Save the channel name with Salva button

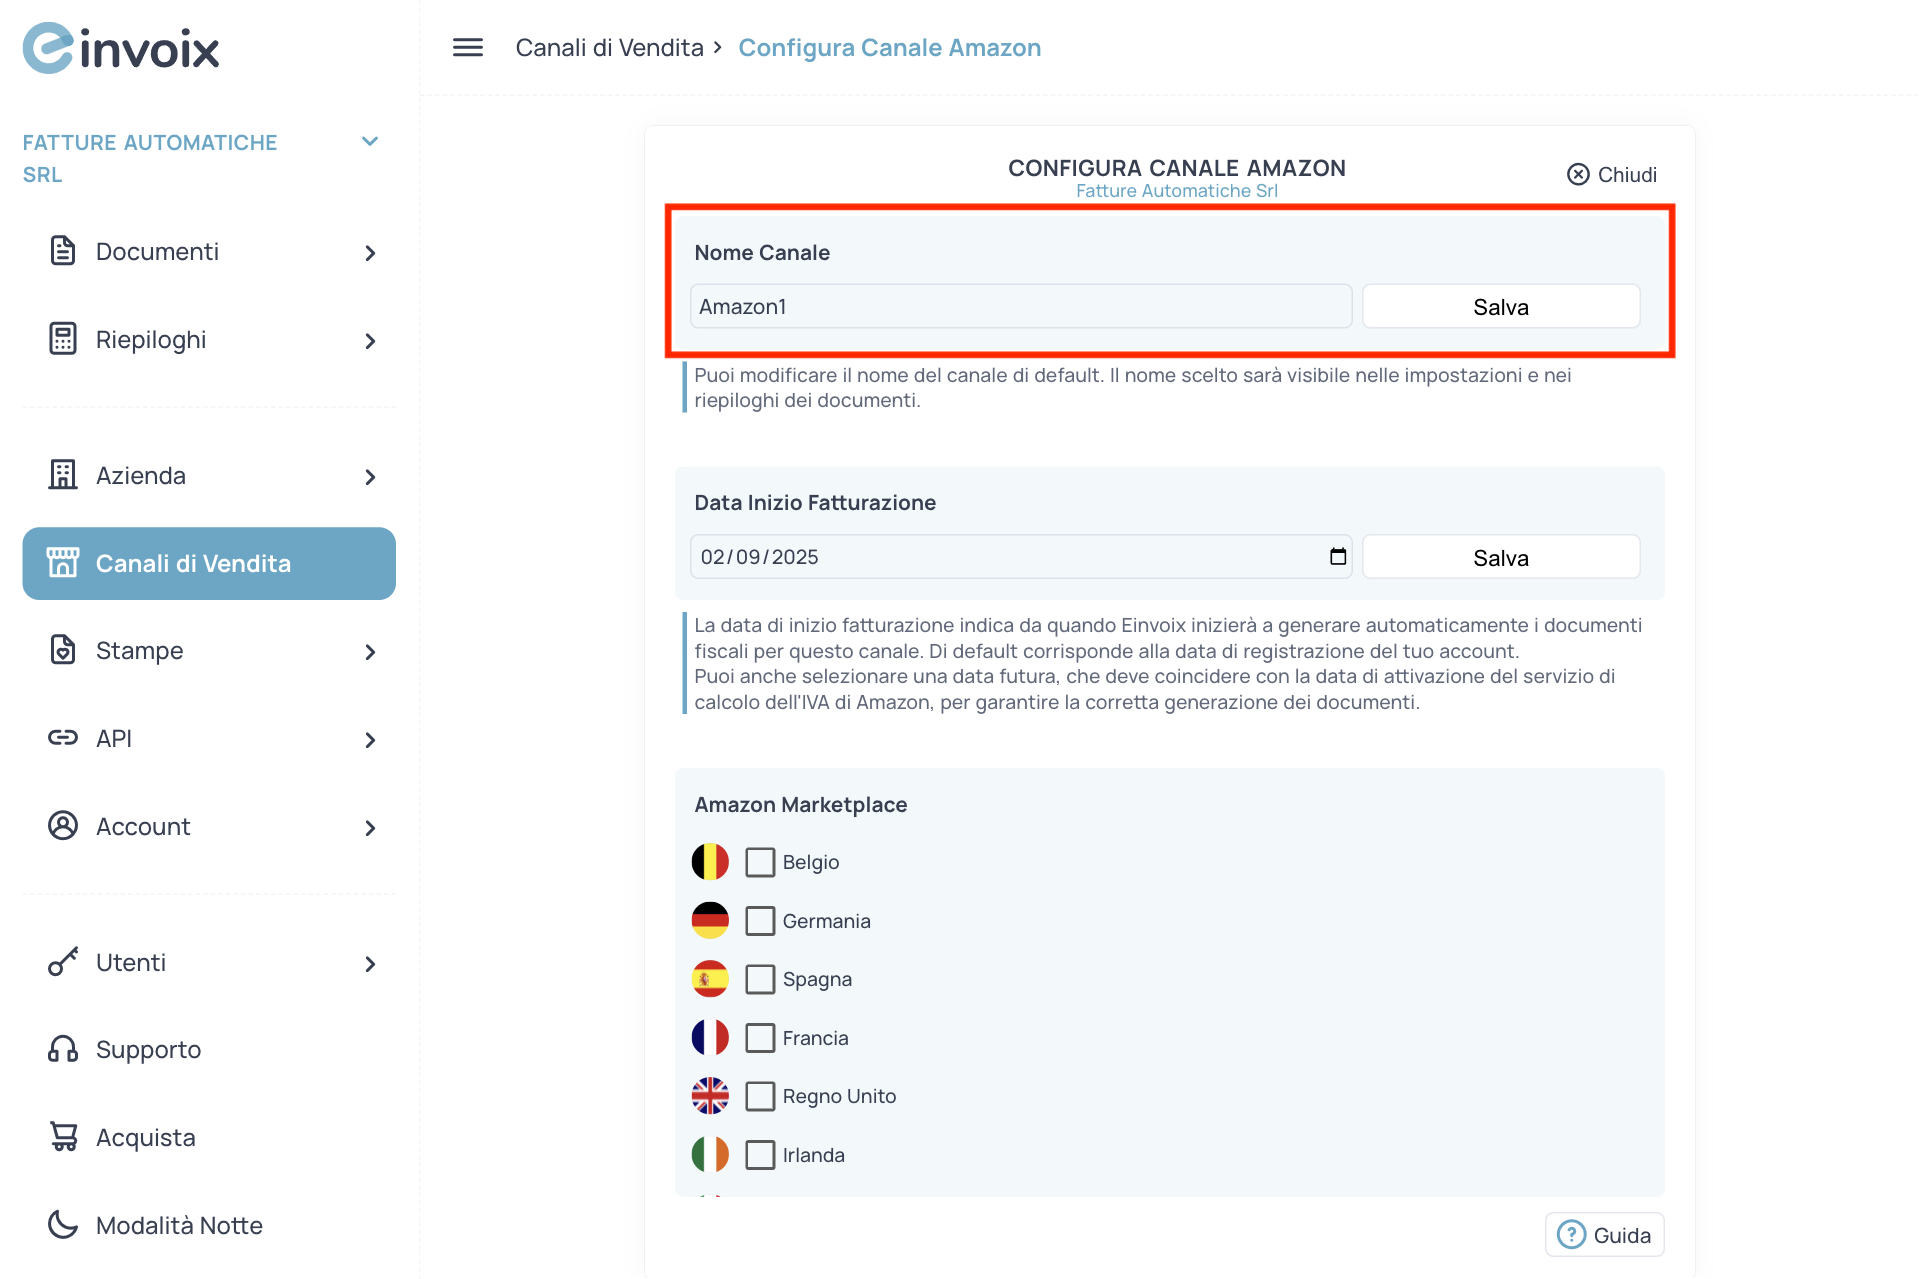(x=1500, y=306)
